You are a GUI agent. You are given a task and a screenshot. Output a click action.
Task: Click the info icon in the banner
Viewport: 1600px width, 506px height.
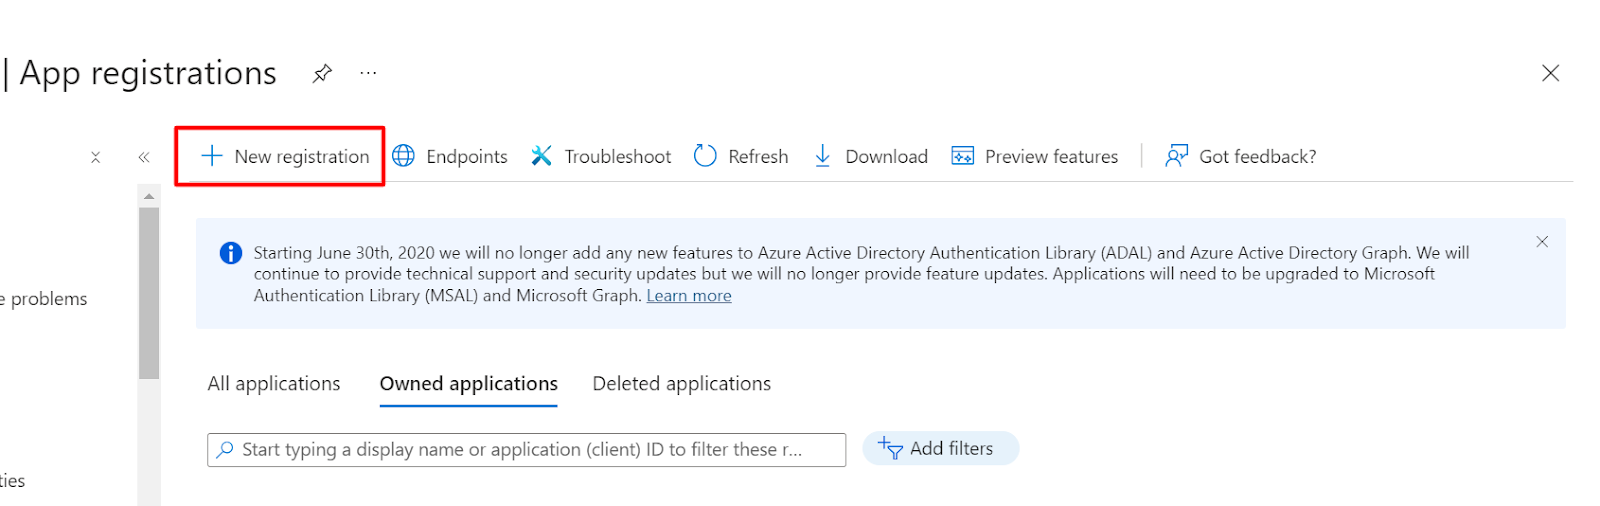(x=231, y=253)
